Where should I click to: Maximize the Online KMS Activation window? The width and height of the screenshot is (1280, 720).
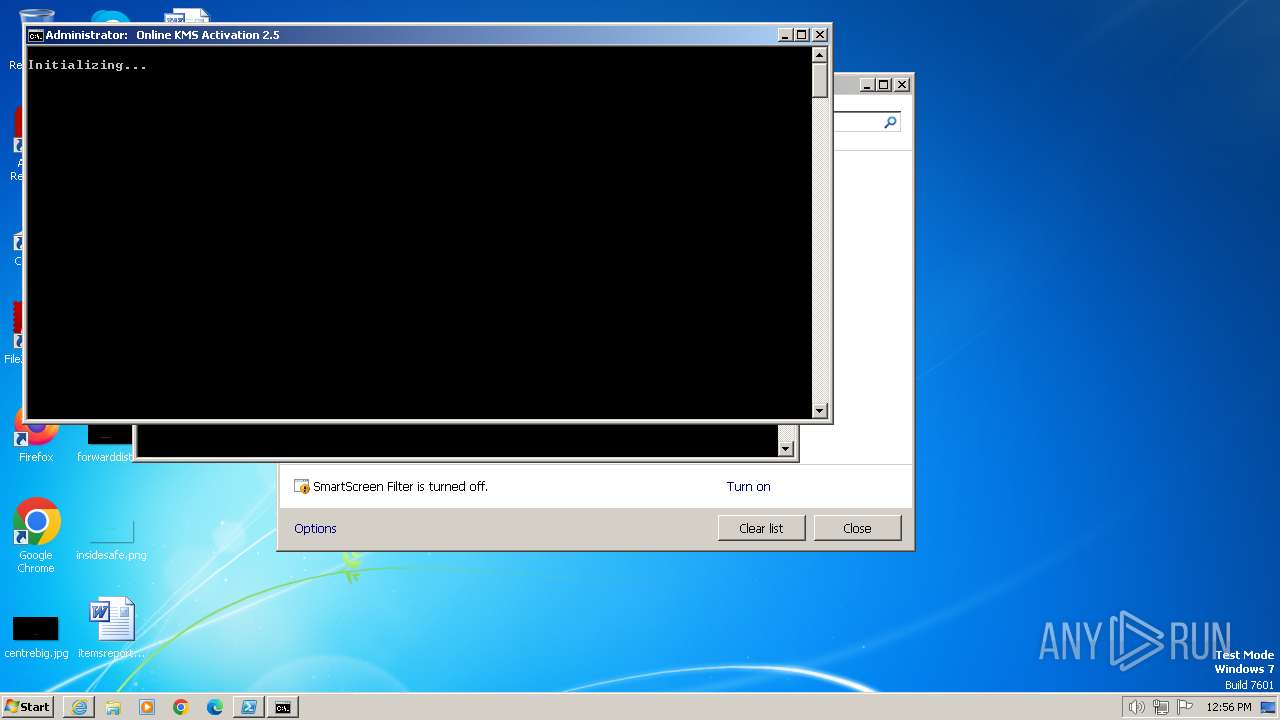[x=801, y=34]
